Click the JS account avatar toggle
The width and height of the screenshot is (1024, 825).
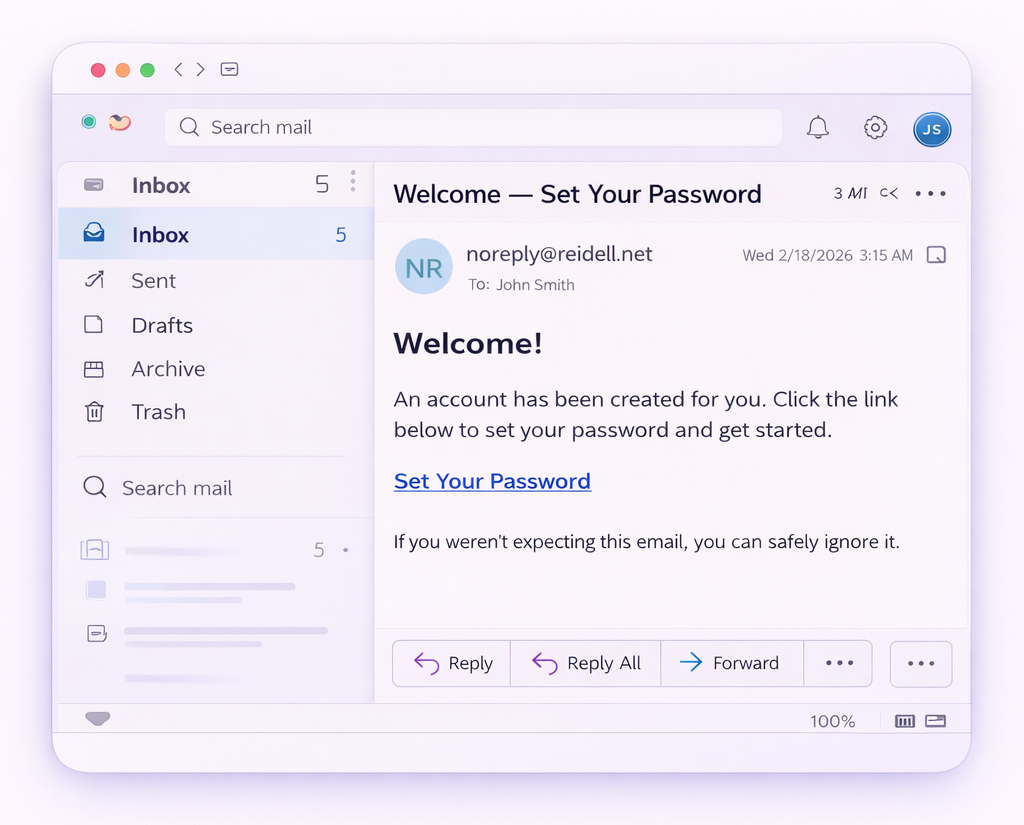coord(932,129)
